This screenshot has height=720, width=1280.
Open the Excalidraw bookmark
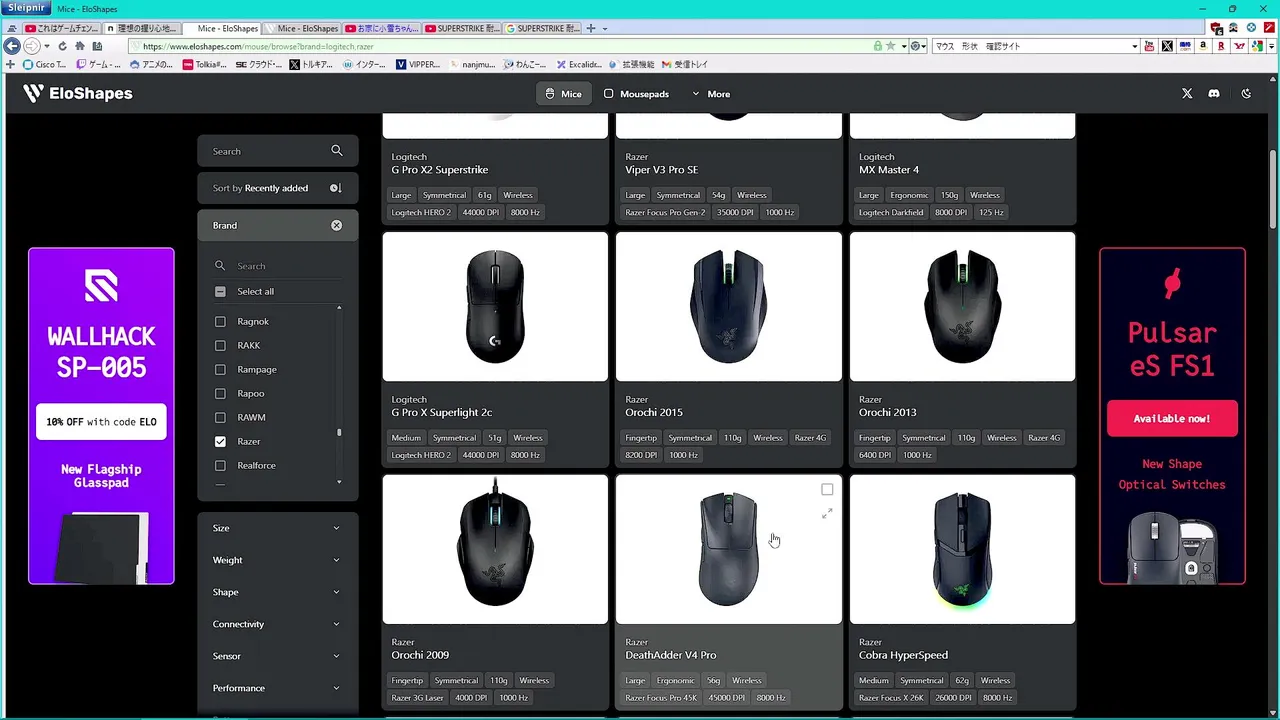579,64
